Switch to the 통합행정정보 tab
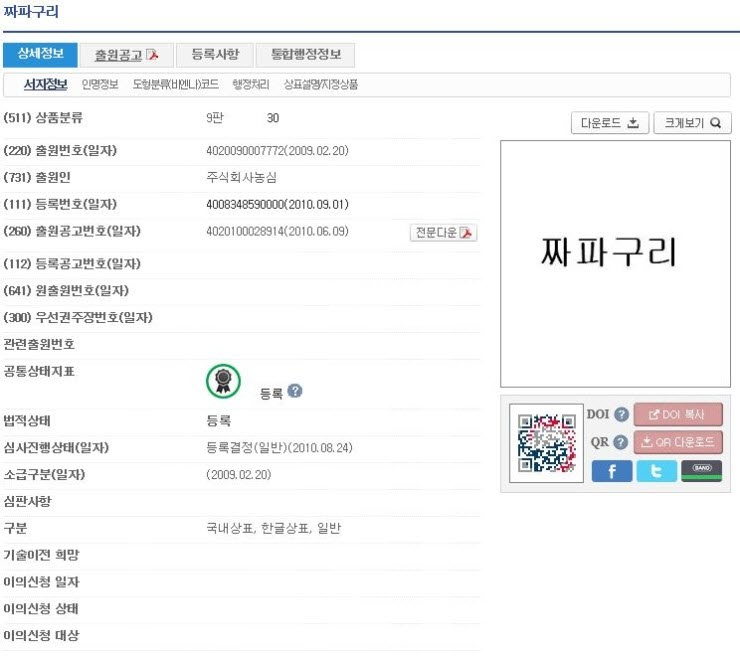 305,55
